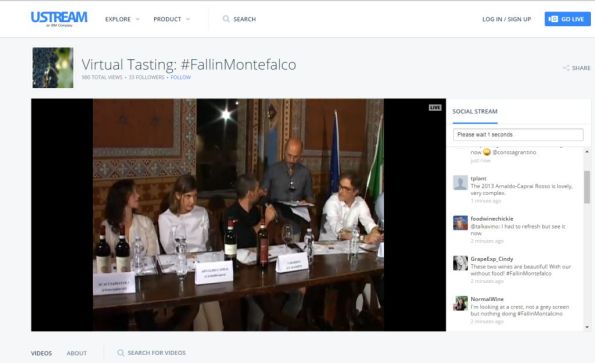Select the Videos tab
595x363 pixels.
click(41, 353)
